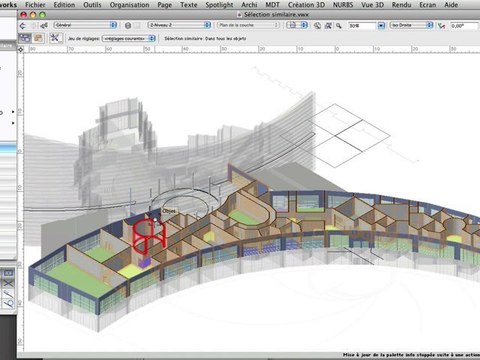This screenshot has width=480, height=360.
Task: Select the second similar-selection mode icon
Action: (x=38, y=38)
